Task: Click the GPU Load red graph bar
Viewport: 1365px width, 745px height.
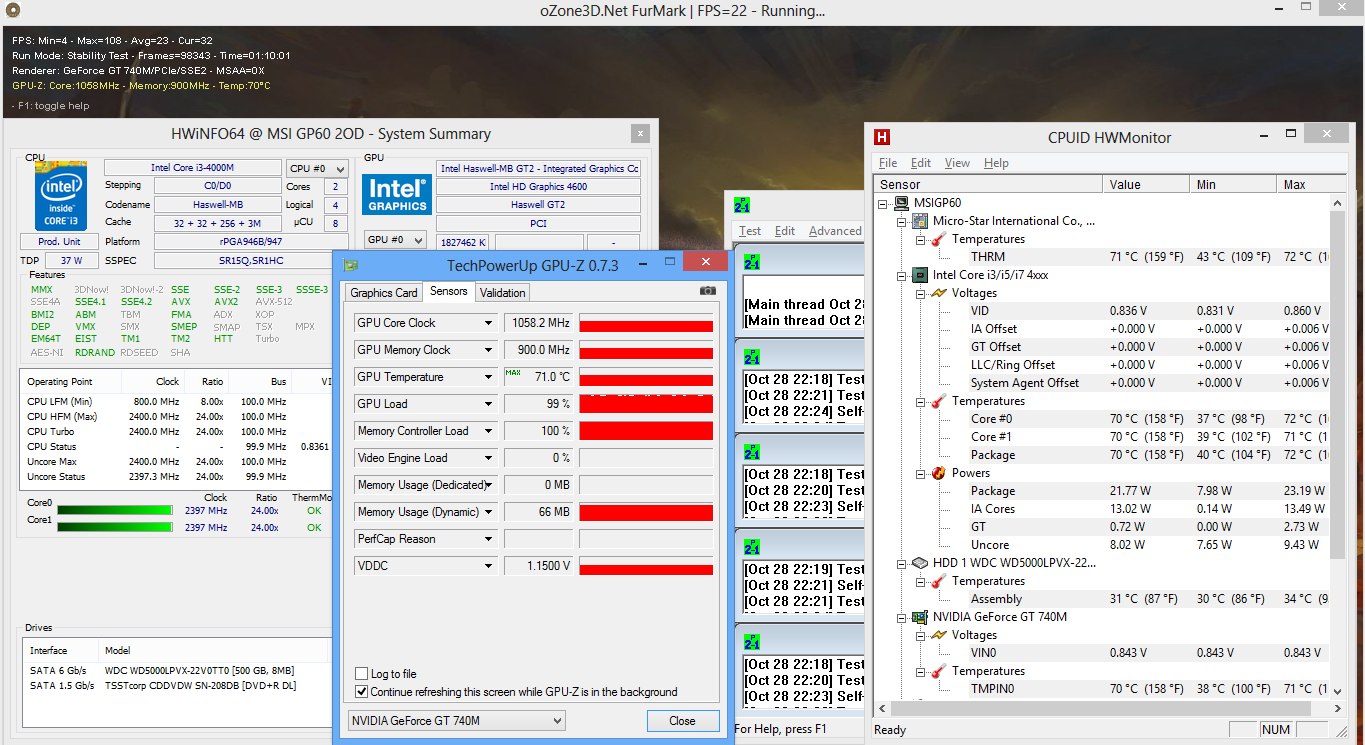Action: pos(646,404)
